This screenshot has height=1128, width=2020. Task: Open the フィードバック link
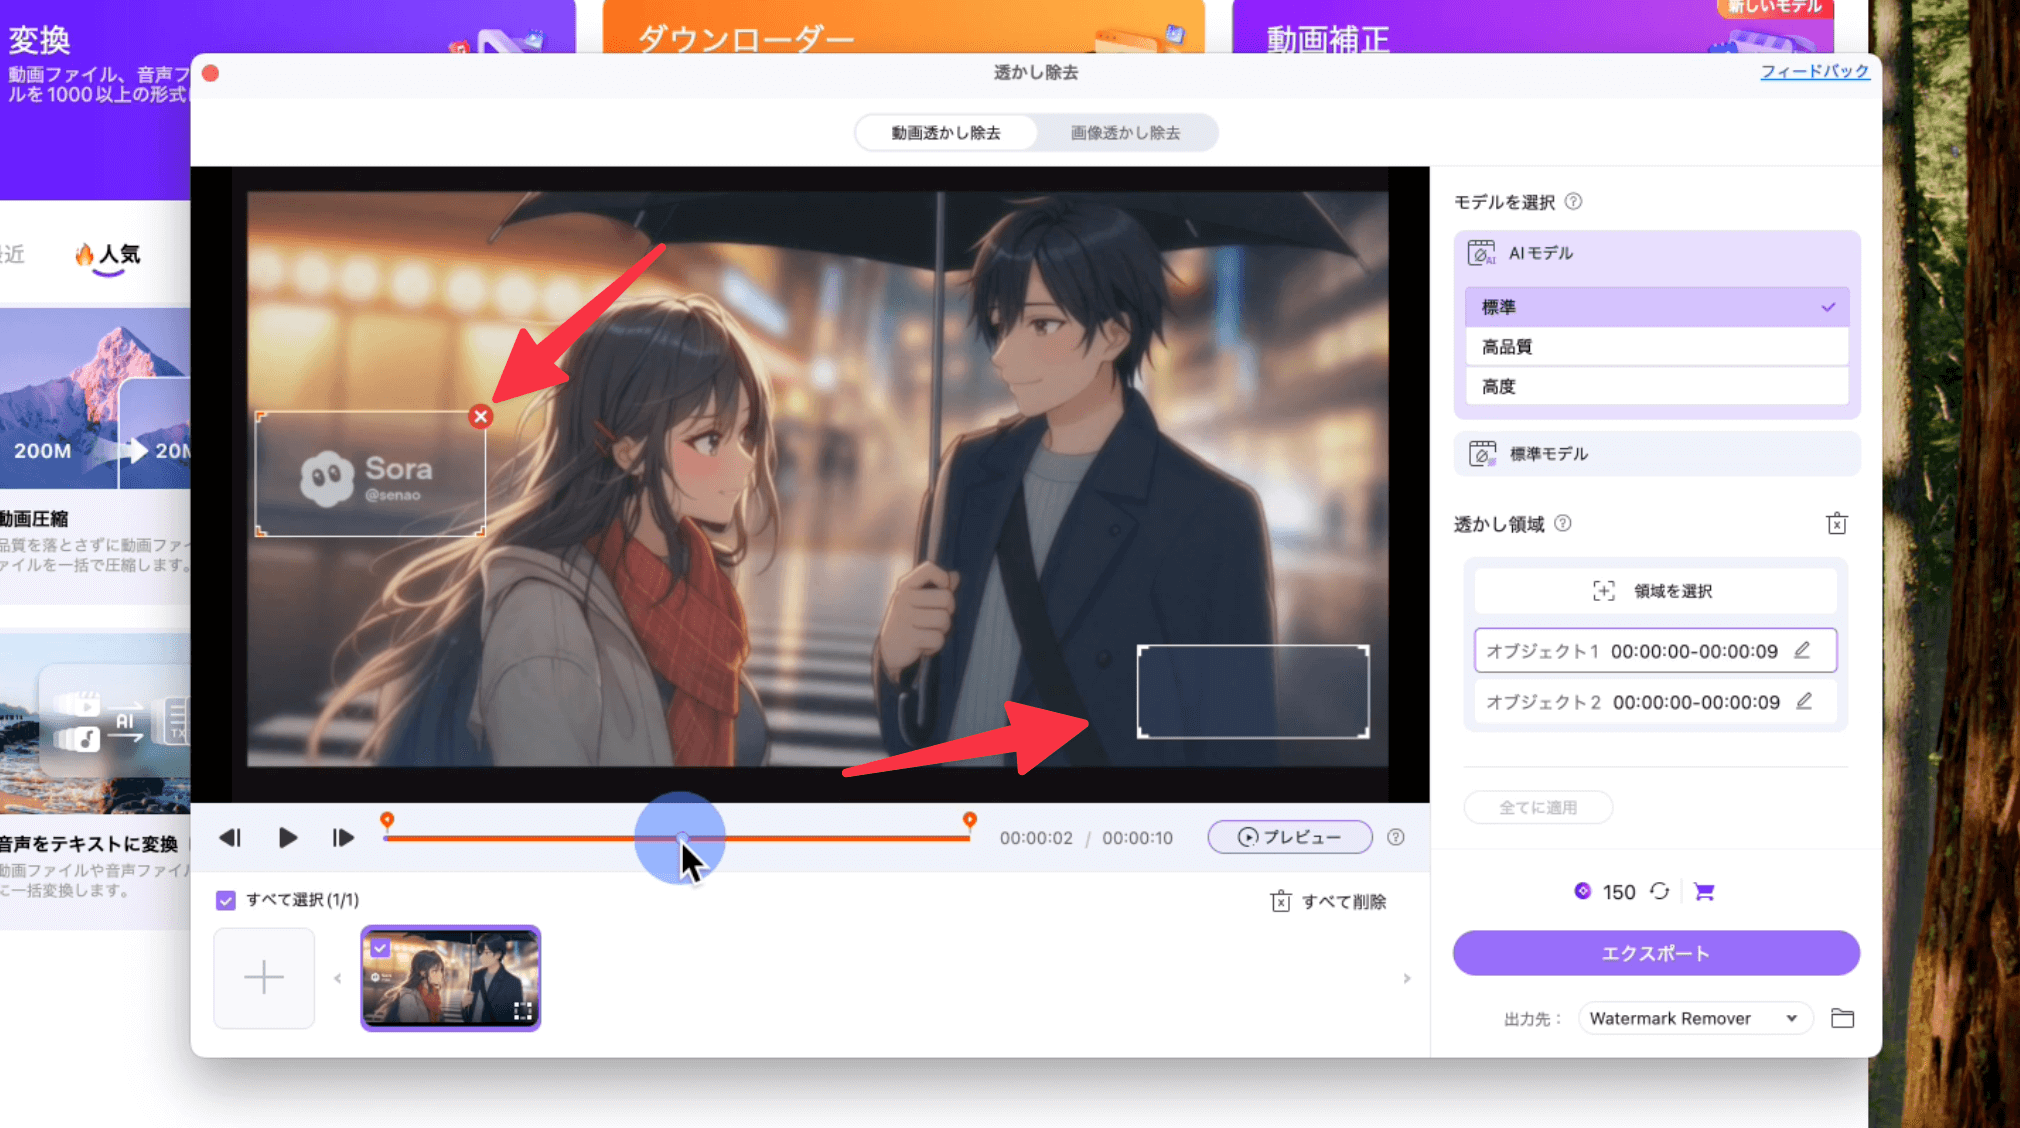[1815, 71]
